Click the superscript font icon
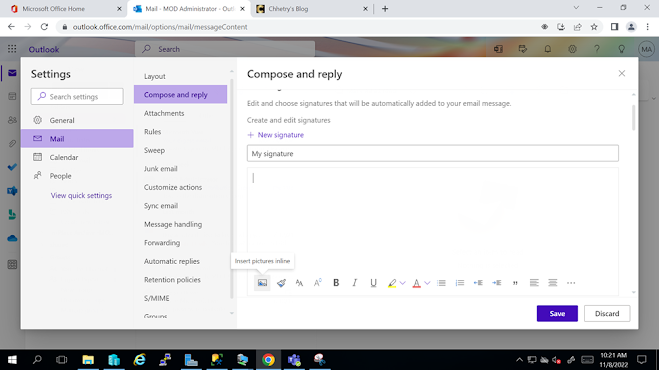The width and height of the screenshot is (659, 370). pyautogui.click(x=318, y=283)
